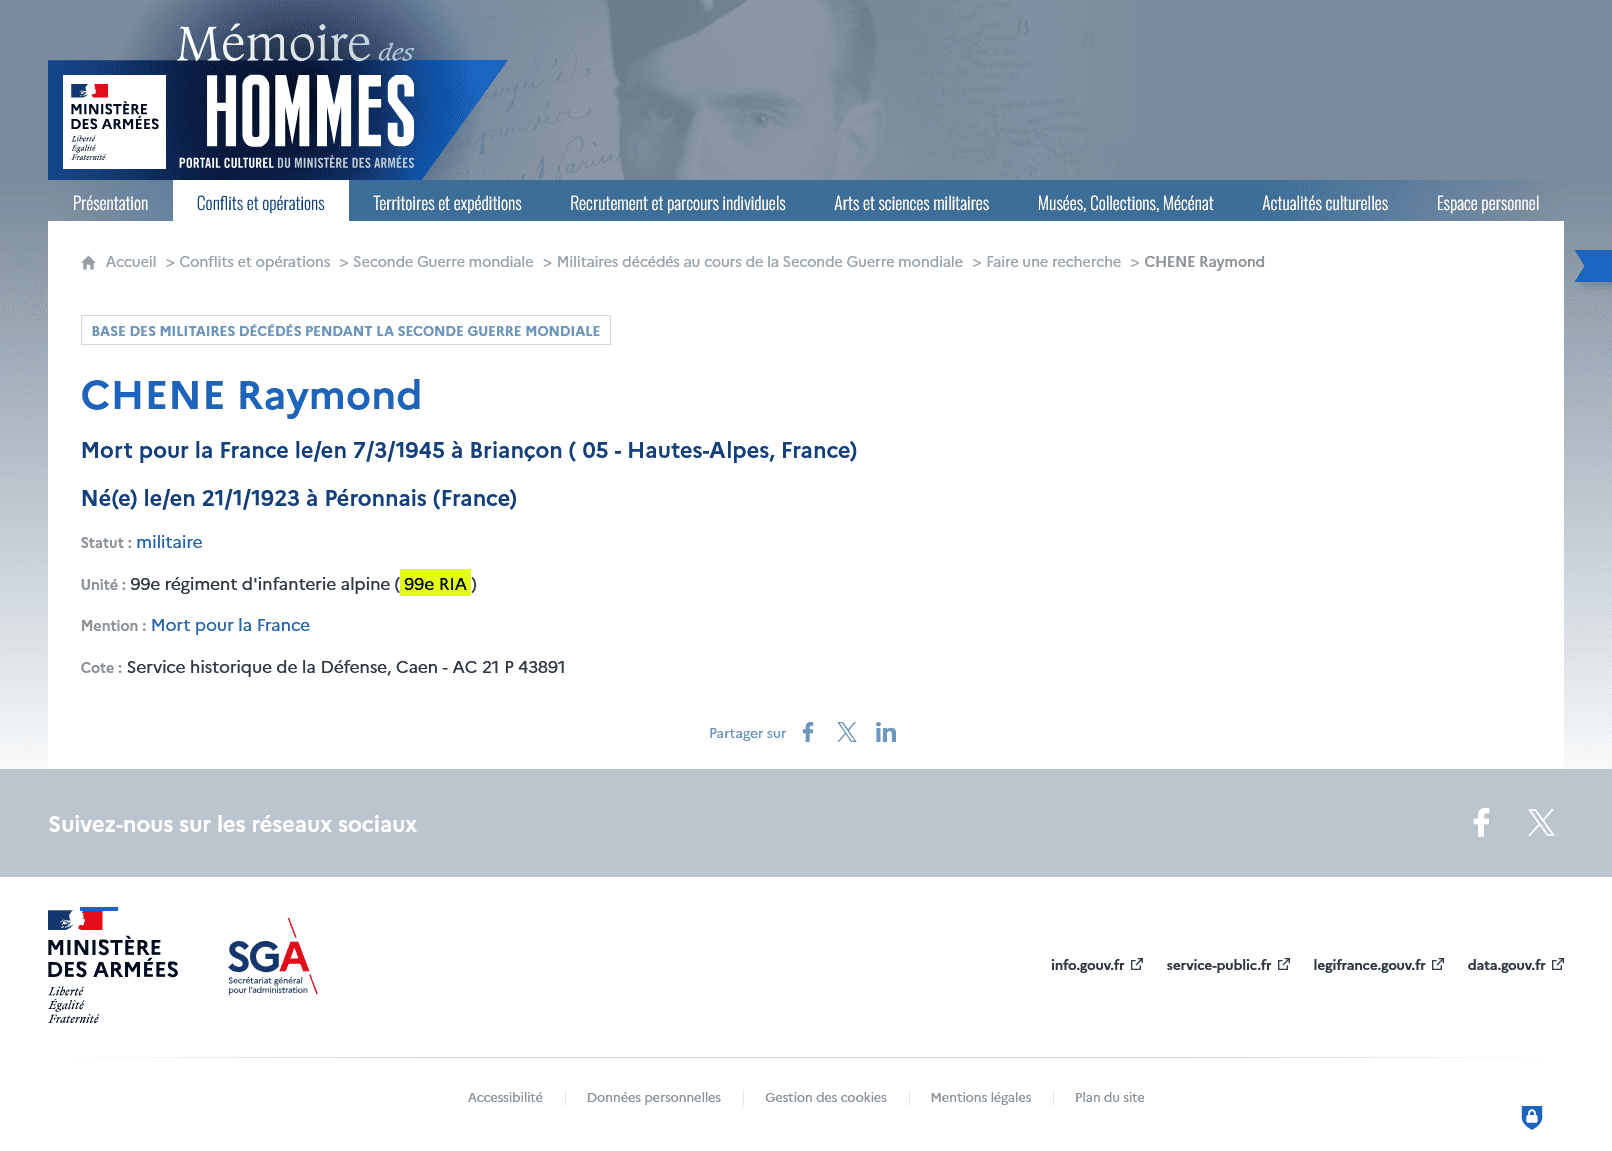Open info.gouv.fr external link
1612x1151 pixels.
click(x=1097, y=965)
